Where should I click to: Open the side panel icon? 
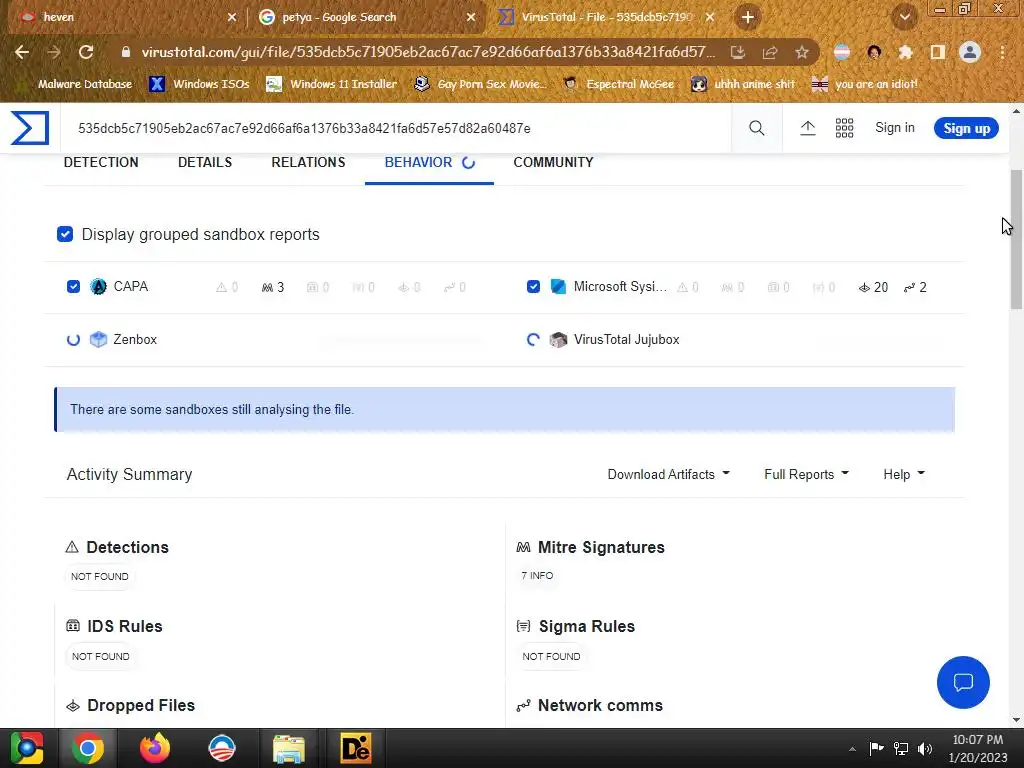[938, 52]
